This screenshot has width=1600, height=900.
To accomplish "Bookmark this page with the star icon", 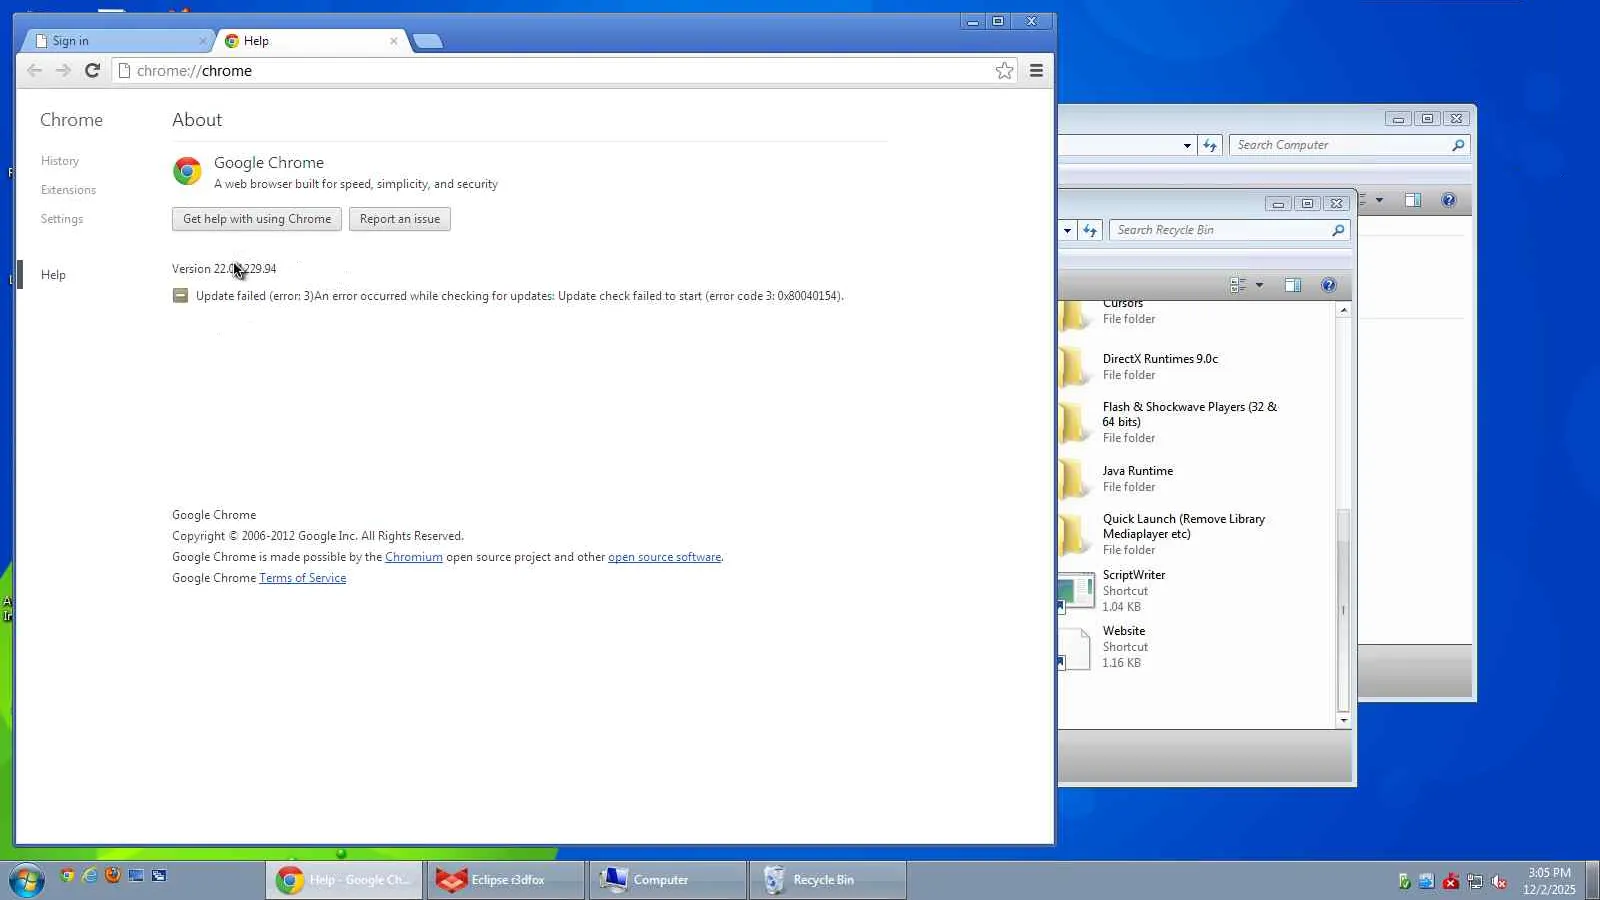I will tap(1004, 70).
